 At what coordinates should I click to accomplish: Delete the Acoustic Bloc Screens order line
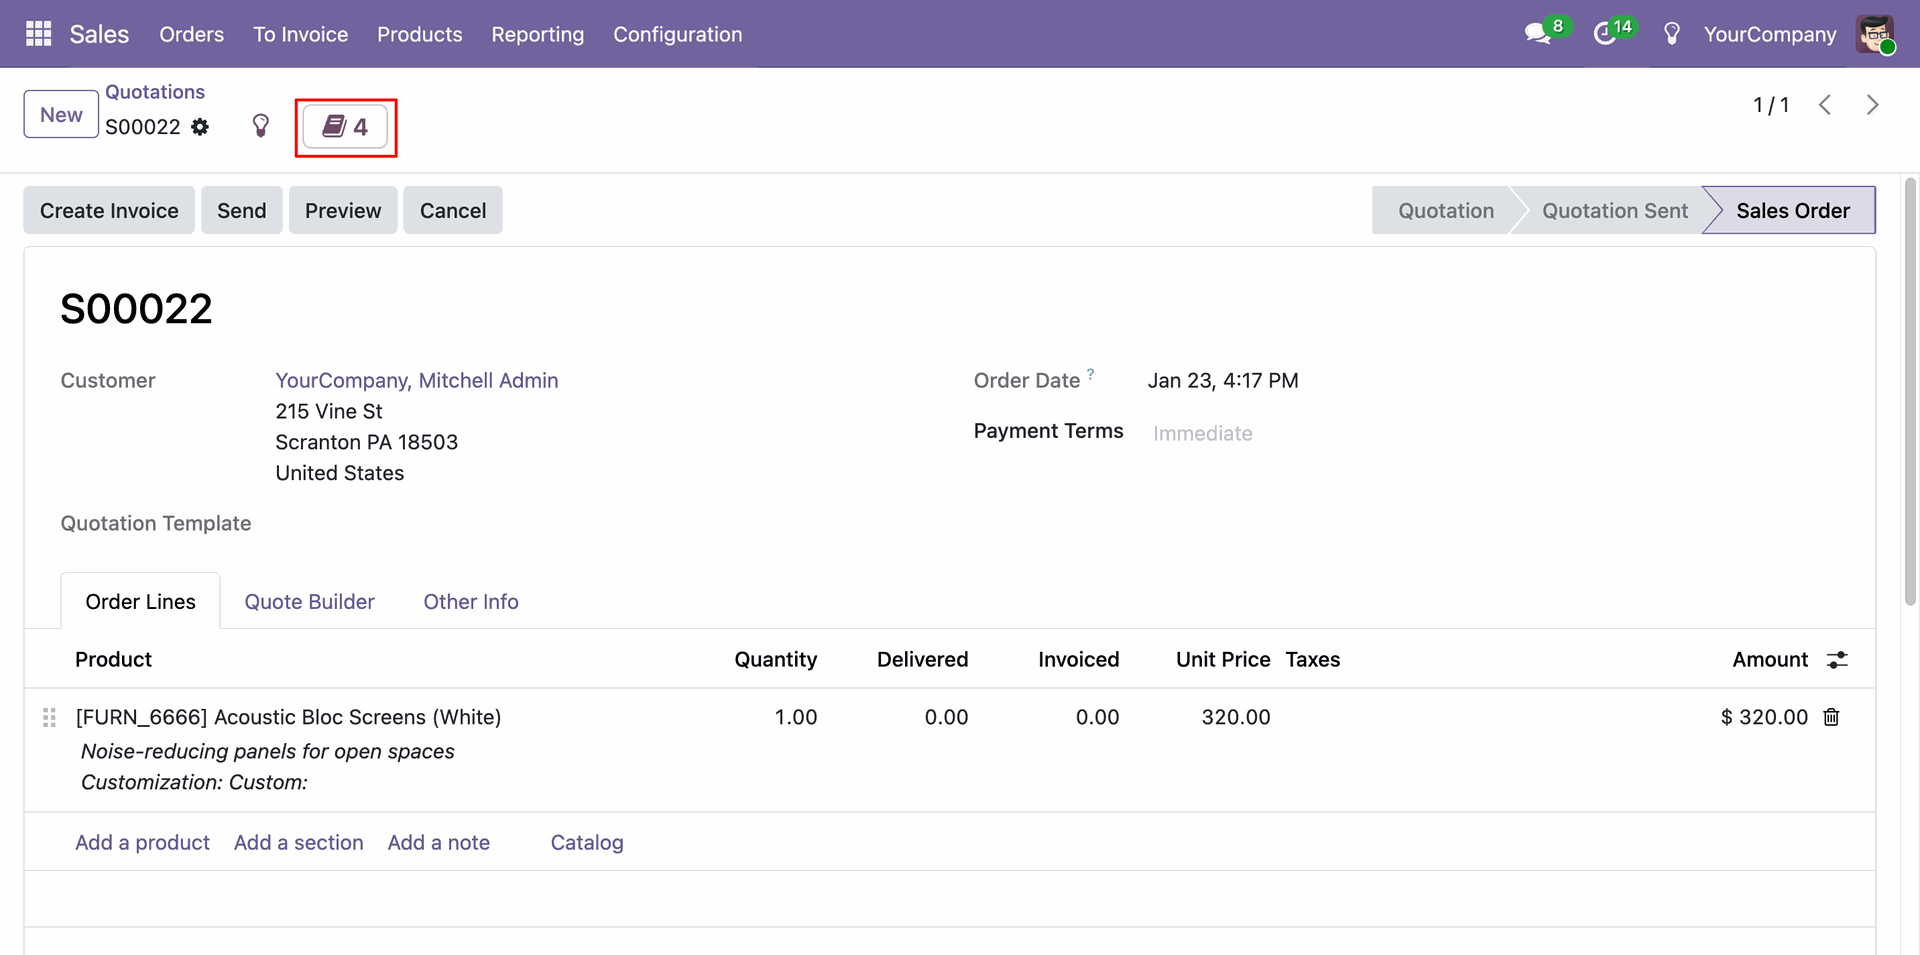coord(1831,717)
